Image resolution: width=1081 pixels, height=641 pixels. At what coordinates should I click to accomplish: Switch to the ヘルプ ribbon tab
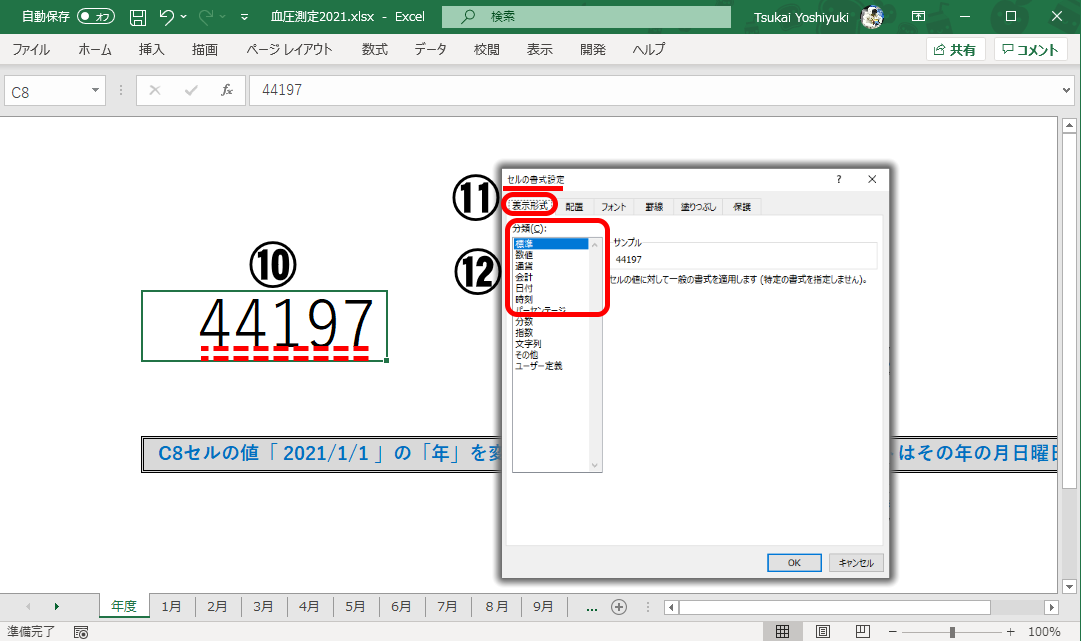649,50
